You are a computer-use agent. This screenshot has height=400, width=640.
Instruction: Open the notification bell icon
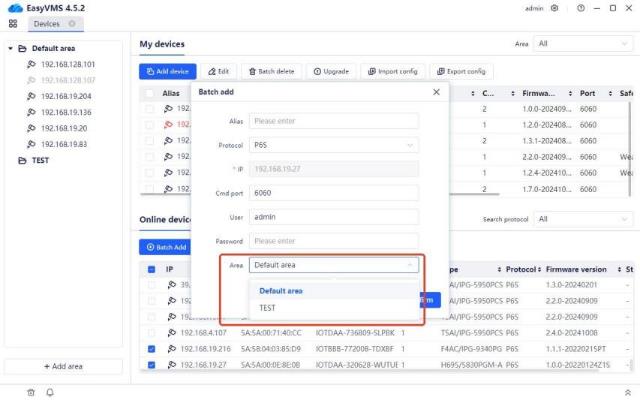(49, 391)
